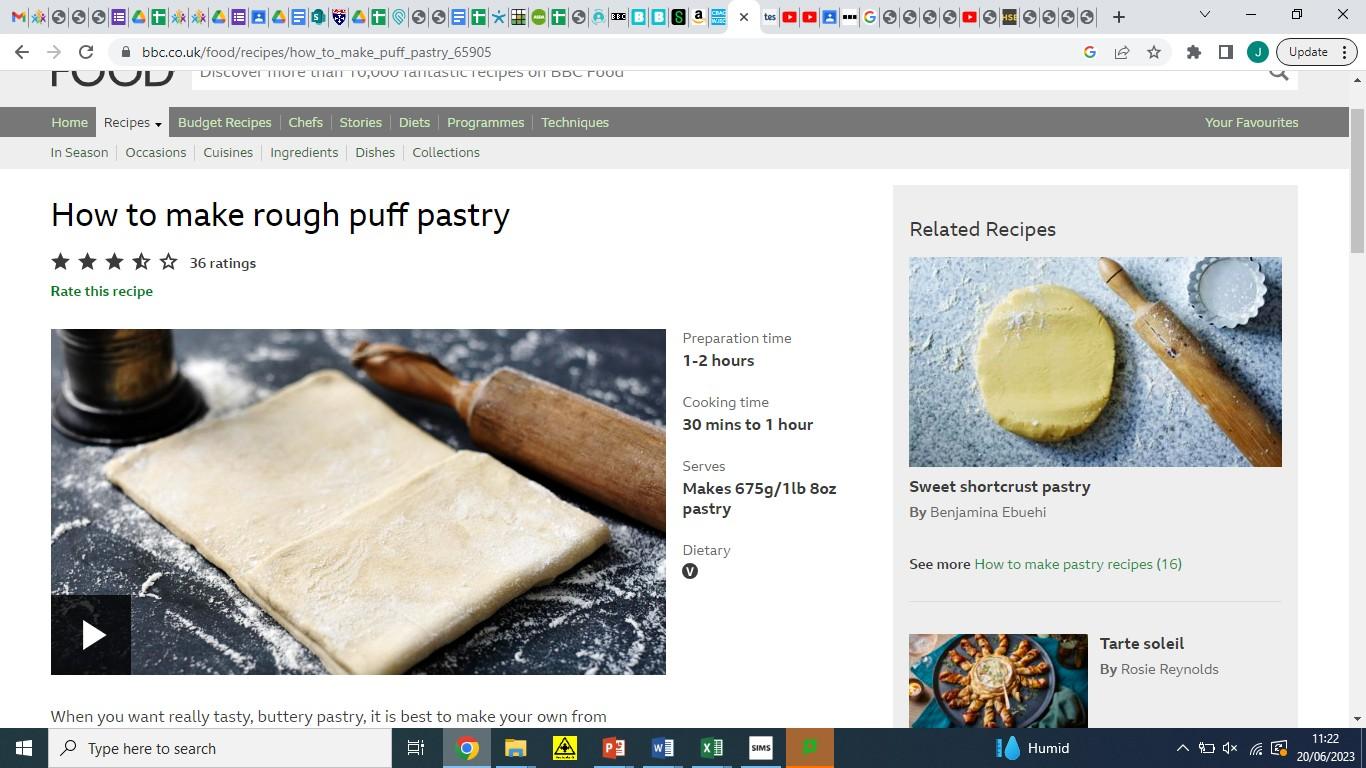The height and width of the screenshot is (768, 1366).
Task: Go forward in browser history
Action: (54, 52)
